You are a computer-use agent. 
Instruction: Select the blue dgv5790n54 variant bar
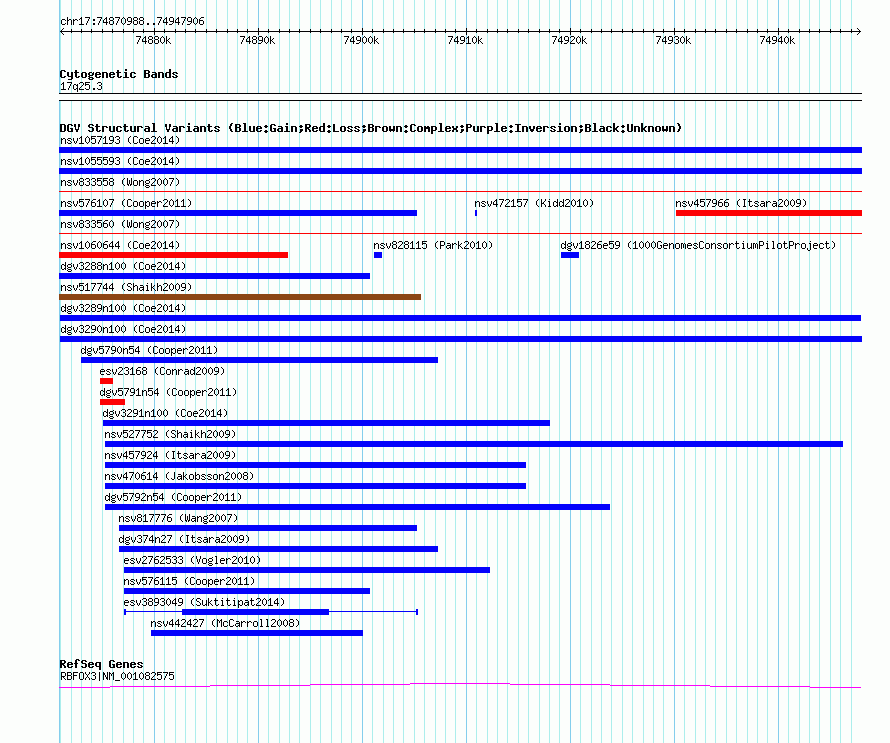(x=259, y=360)
